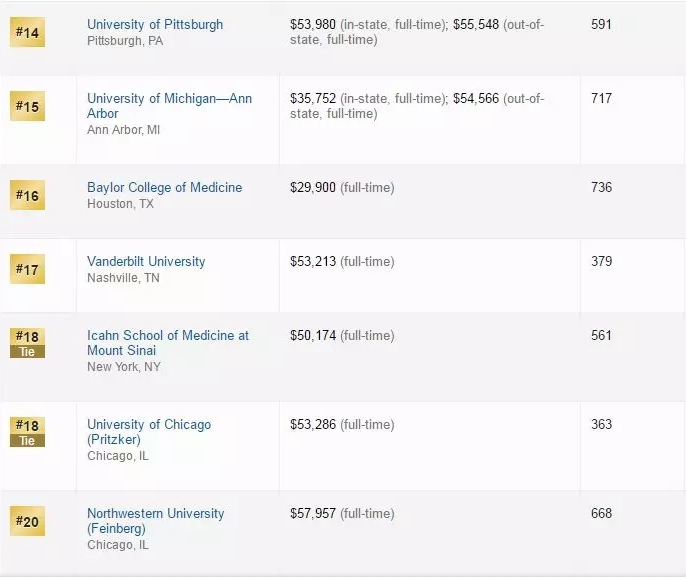Click the #16 gold rank badge
The height and width of the screenshot is (578, 687).
(27, 195)
